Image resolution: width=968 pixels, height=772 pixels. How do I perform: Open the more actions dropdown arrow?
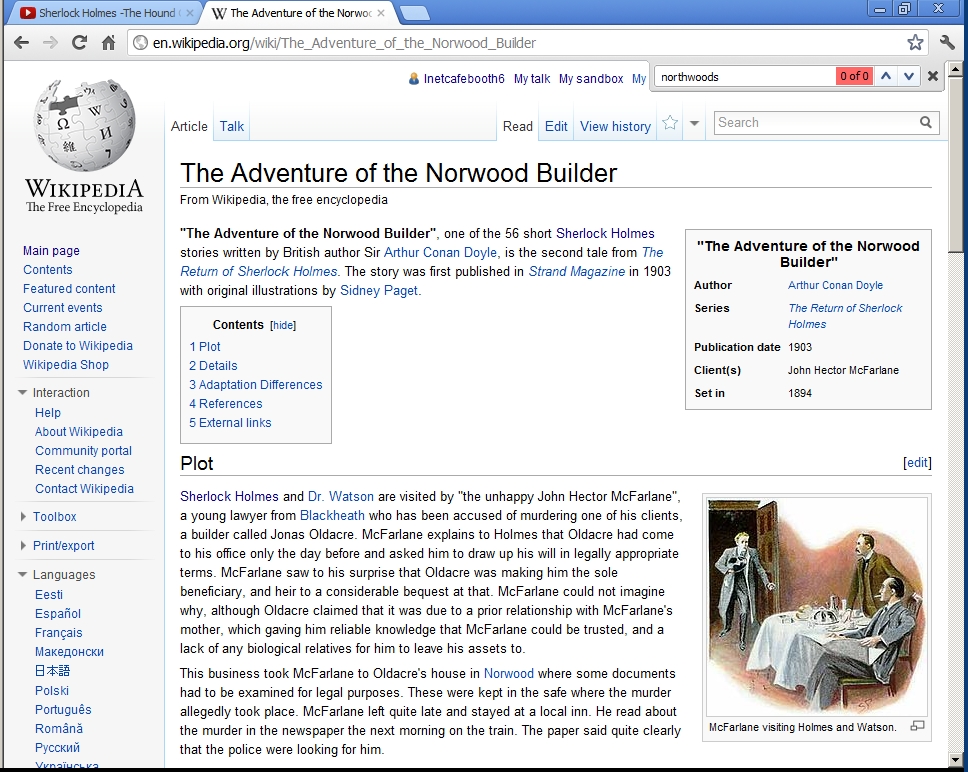click(x=694, y=123)
